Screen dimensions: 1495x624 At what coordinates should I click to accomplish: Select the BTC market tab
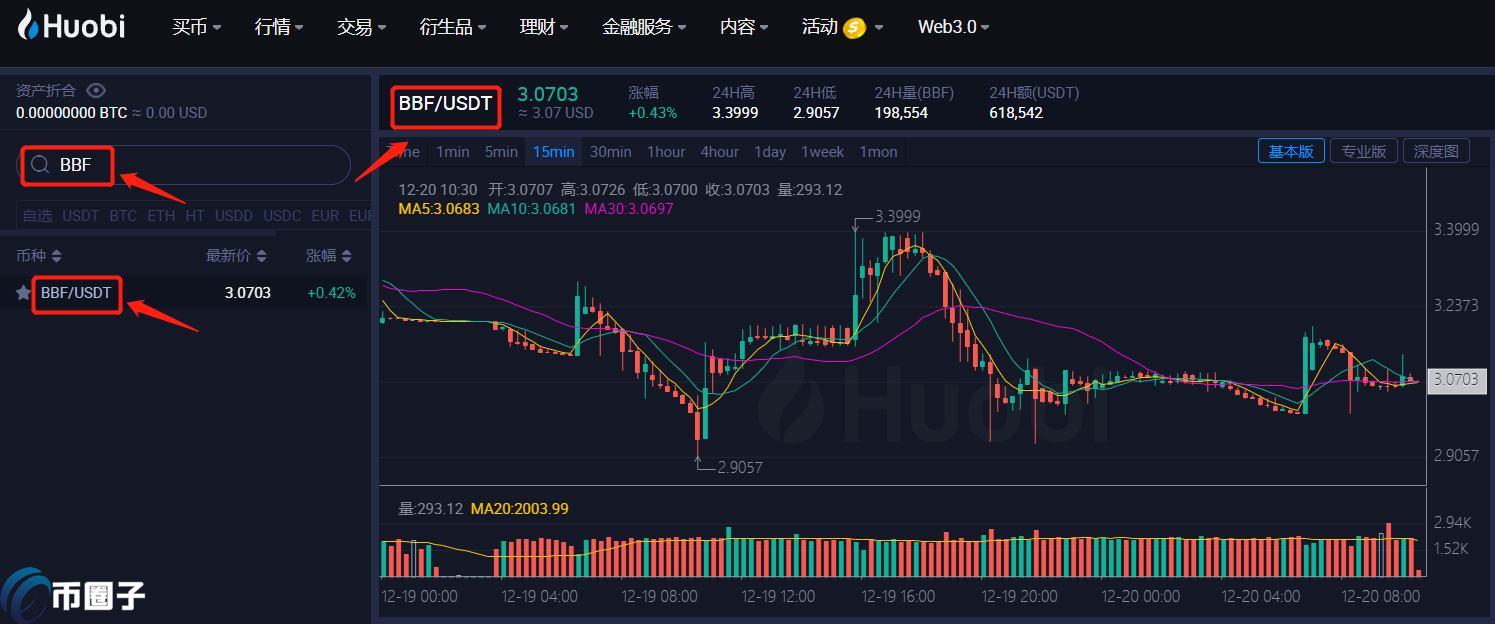click(123, 215)
